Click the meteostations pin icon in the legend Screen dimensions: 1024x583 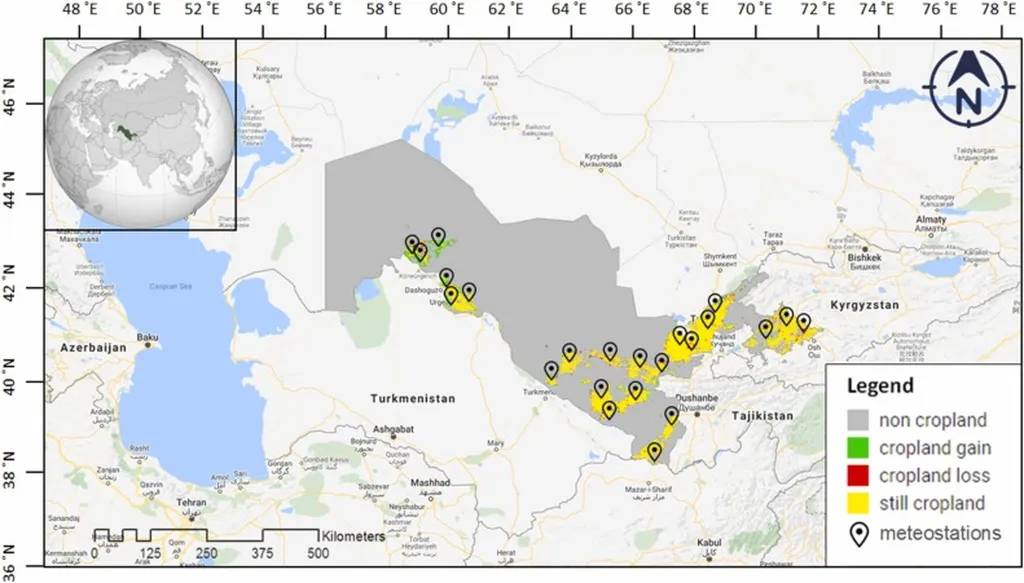857,534
